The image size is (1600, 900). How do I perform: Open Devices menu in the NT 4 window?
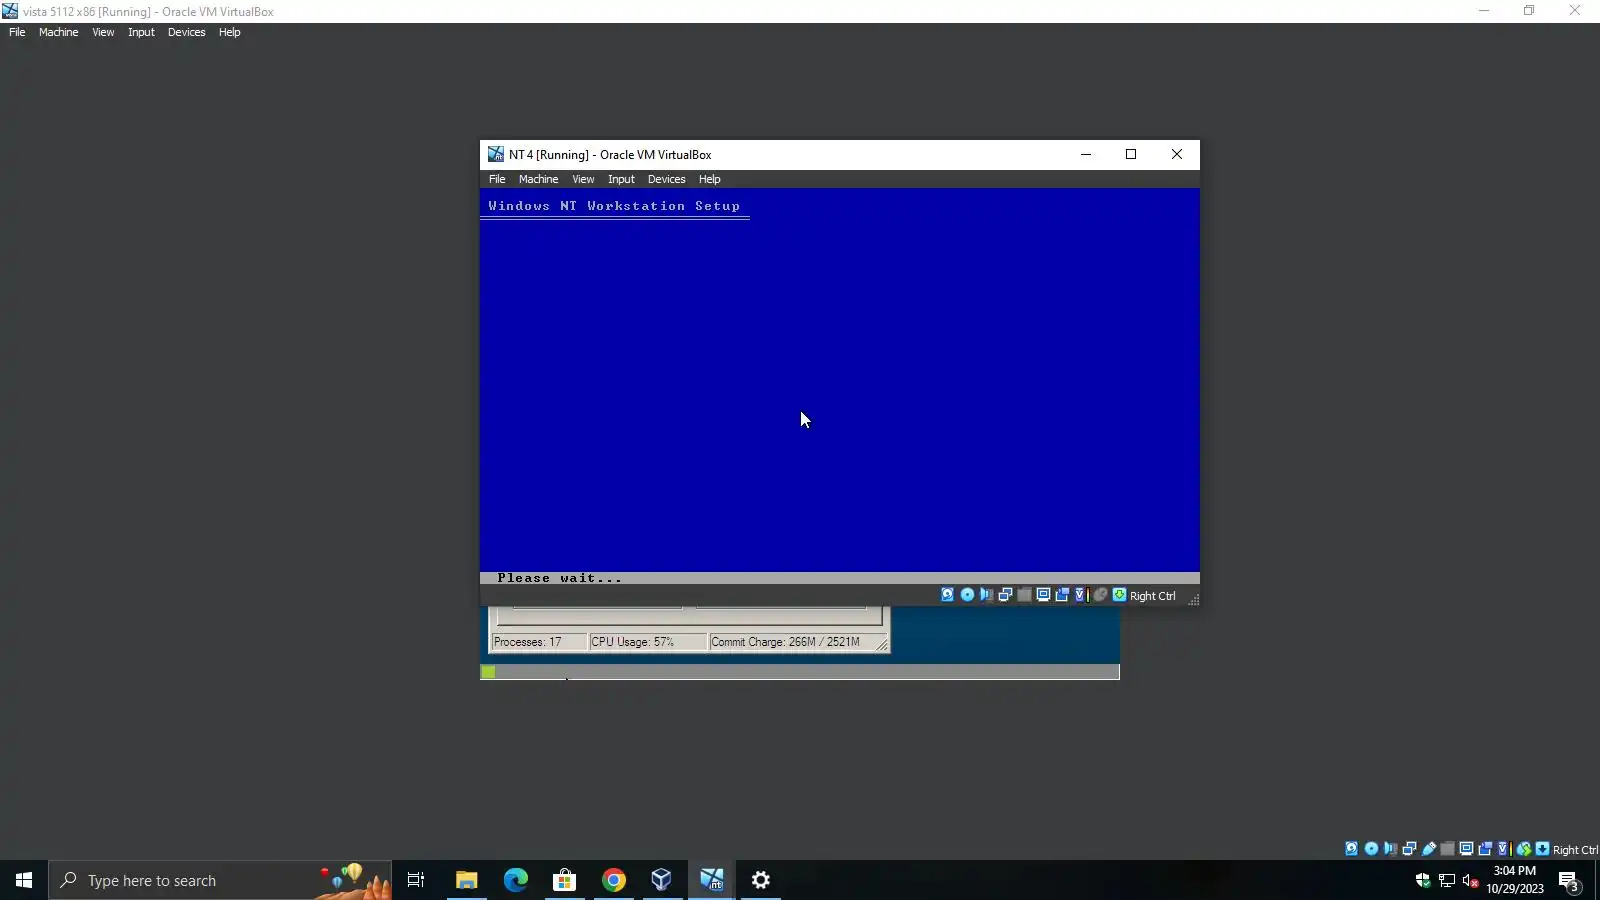click(666, 179)
